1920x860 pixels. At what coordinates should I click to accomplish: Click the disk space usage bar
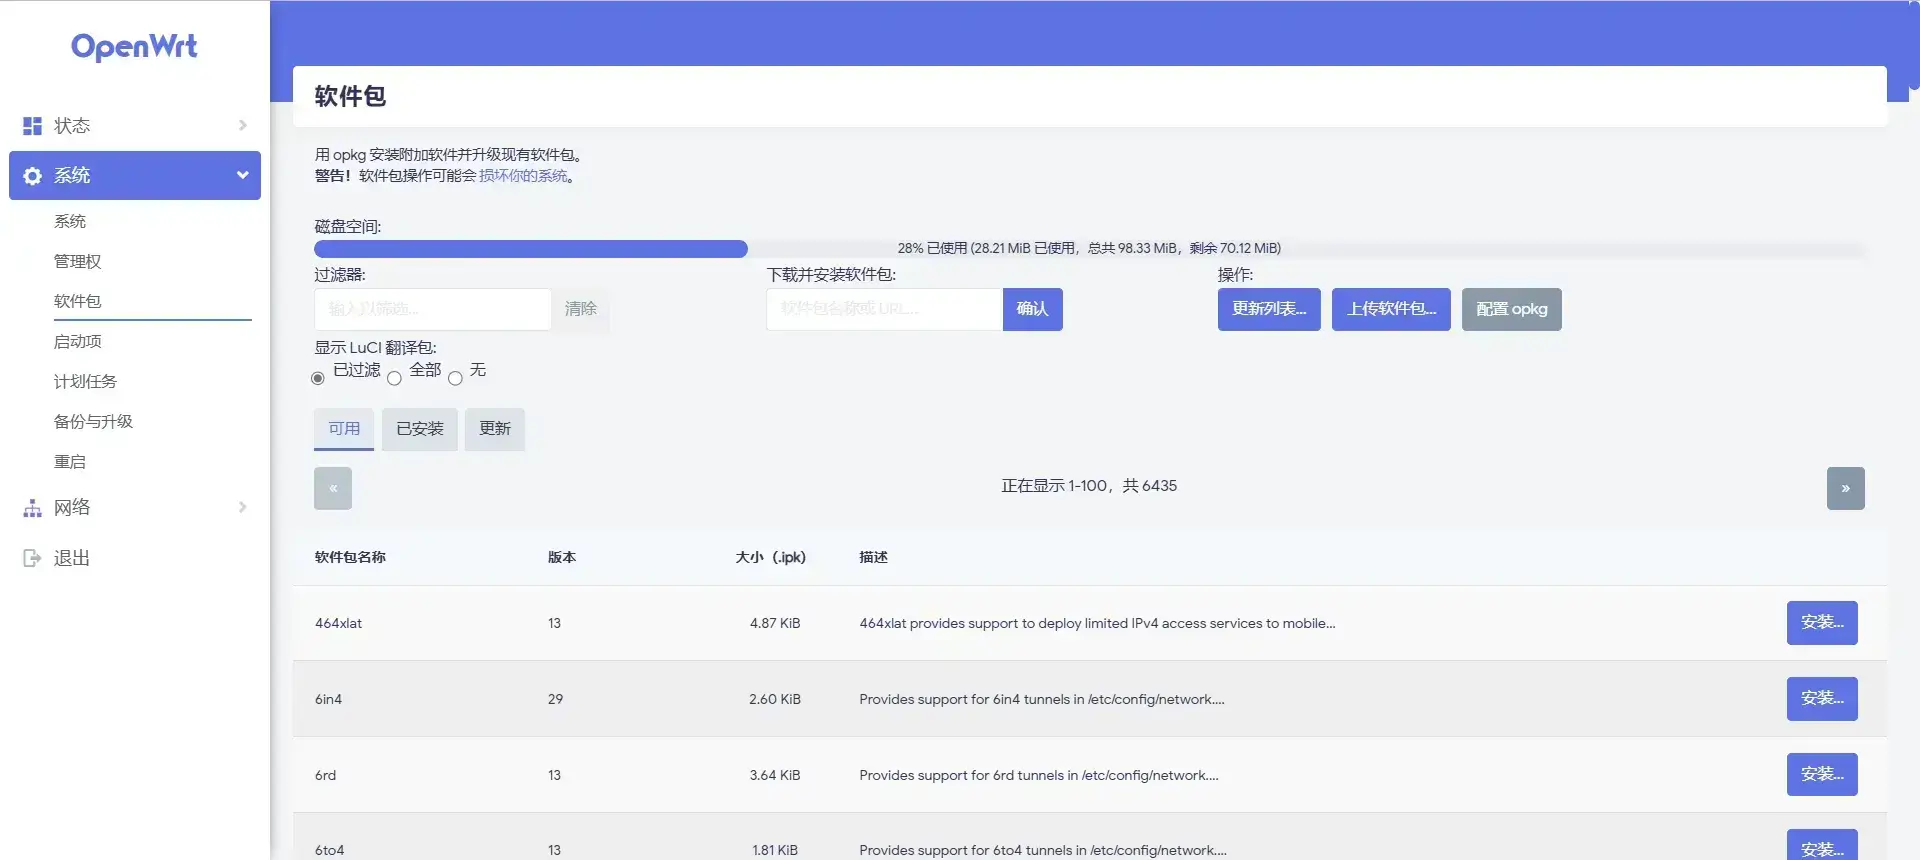(1088, 249)
